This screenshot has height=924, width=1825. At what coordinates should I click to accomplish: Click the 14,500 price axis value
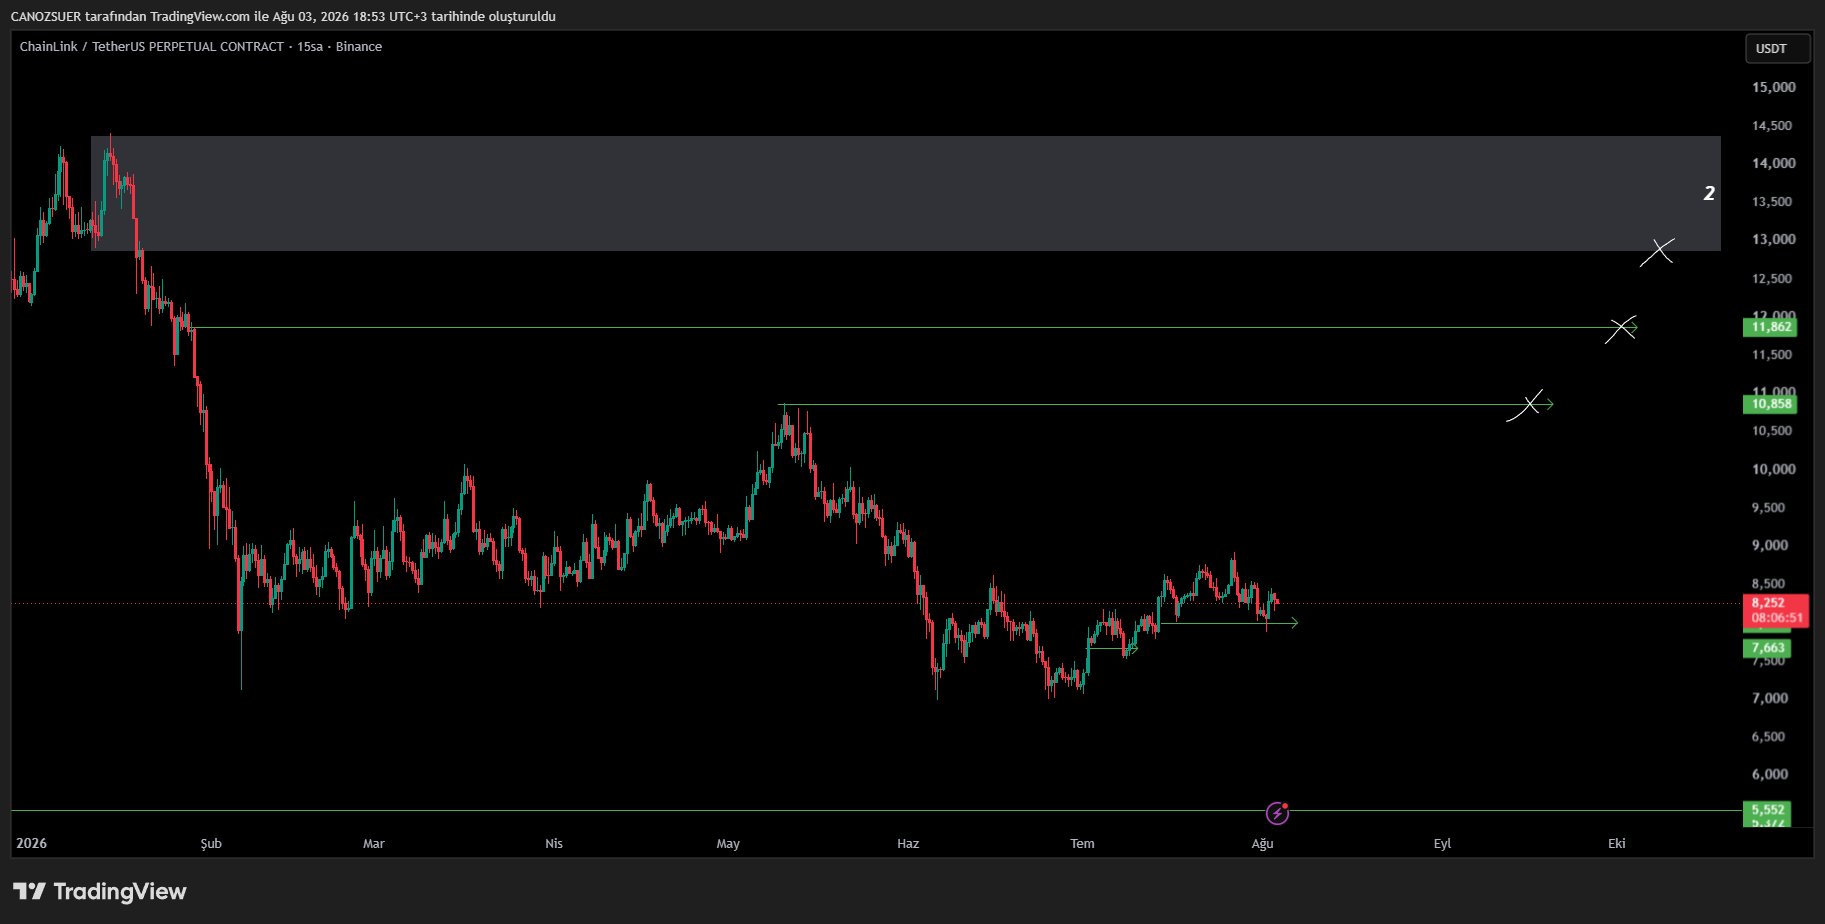pos(1772,125)
